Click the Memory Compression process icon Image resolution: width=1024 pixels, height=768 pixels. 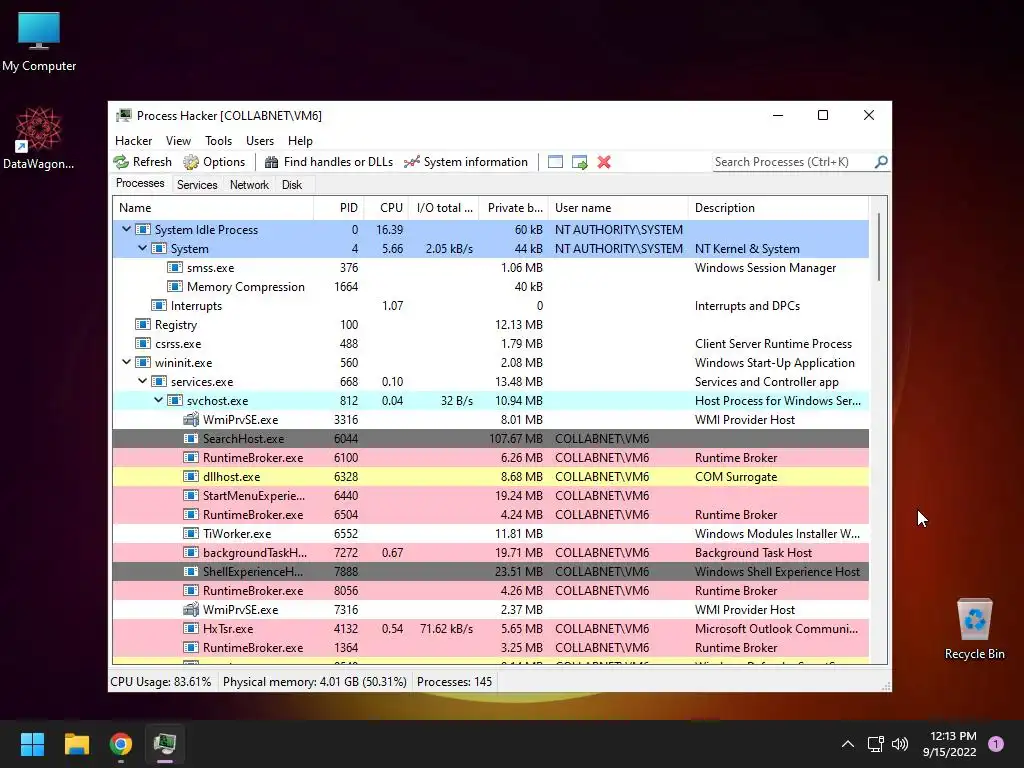pyautogui.click(x=175, y=287)
